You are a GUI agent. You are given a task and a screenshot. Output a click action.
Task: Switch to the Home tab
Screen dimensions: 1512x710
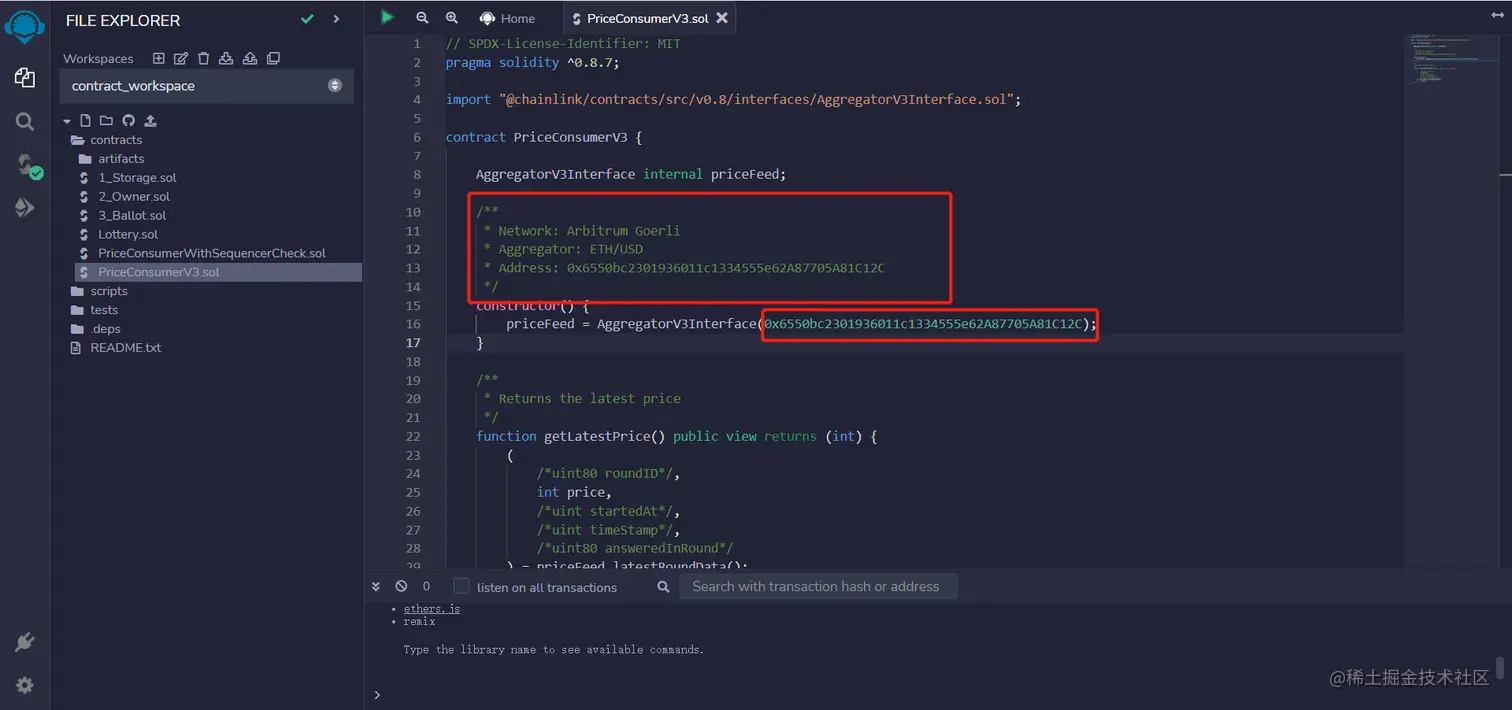(508, 18)
